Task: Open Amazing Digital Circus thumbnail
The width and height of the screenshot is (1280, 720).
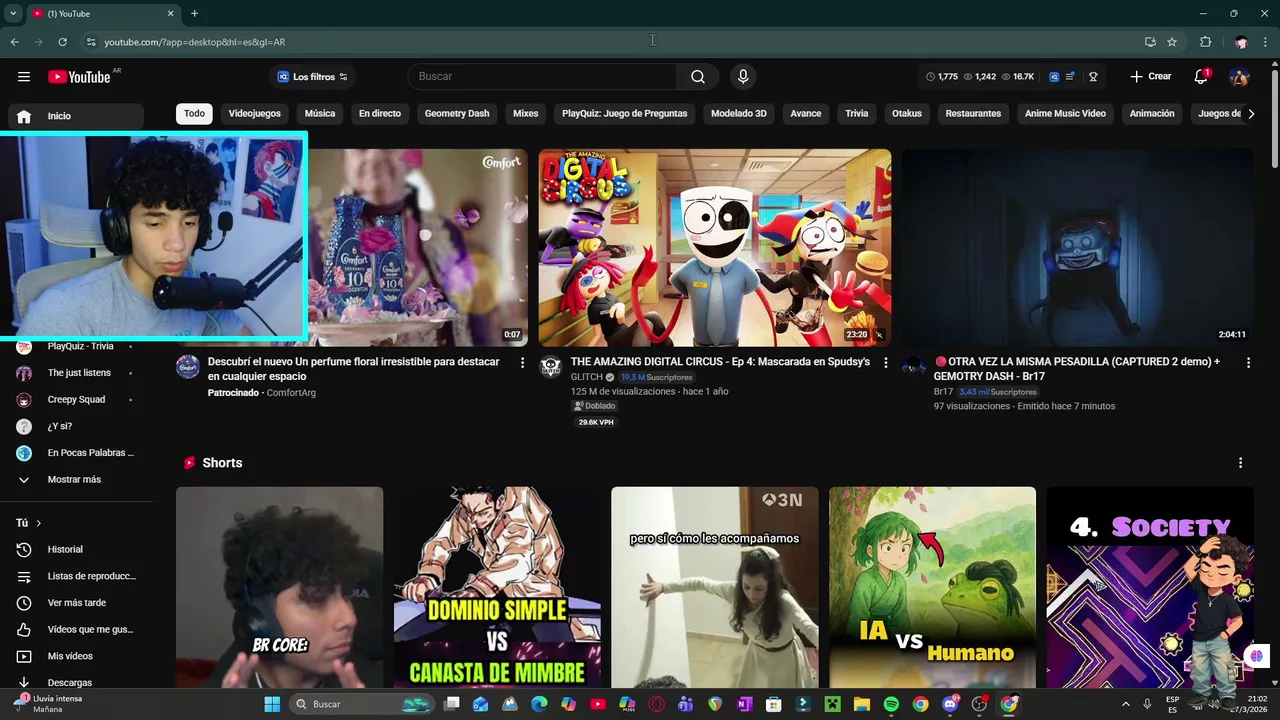Action: pyautogui.click(x=715, y=248)
